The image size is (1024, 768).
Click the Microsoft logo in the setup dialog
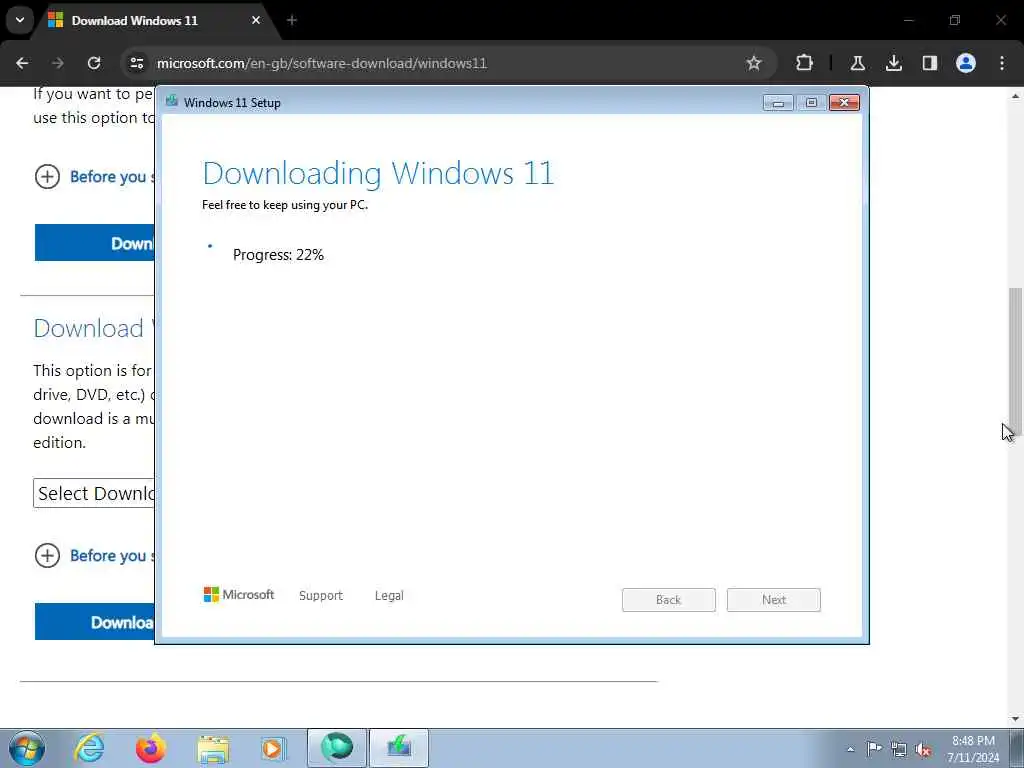coord(239,594)
